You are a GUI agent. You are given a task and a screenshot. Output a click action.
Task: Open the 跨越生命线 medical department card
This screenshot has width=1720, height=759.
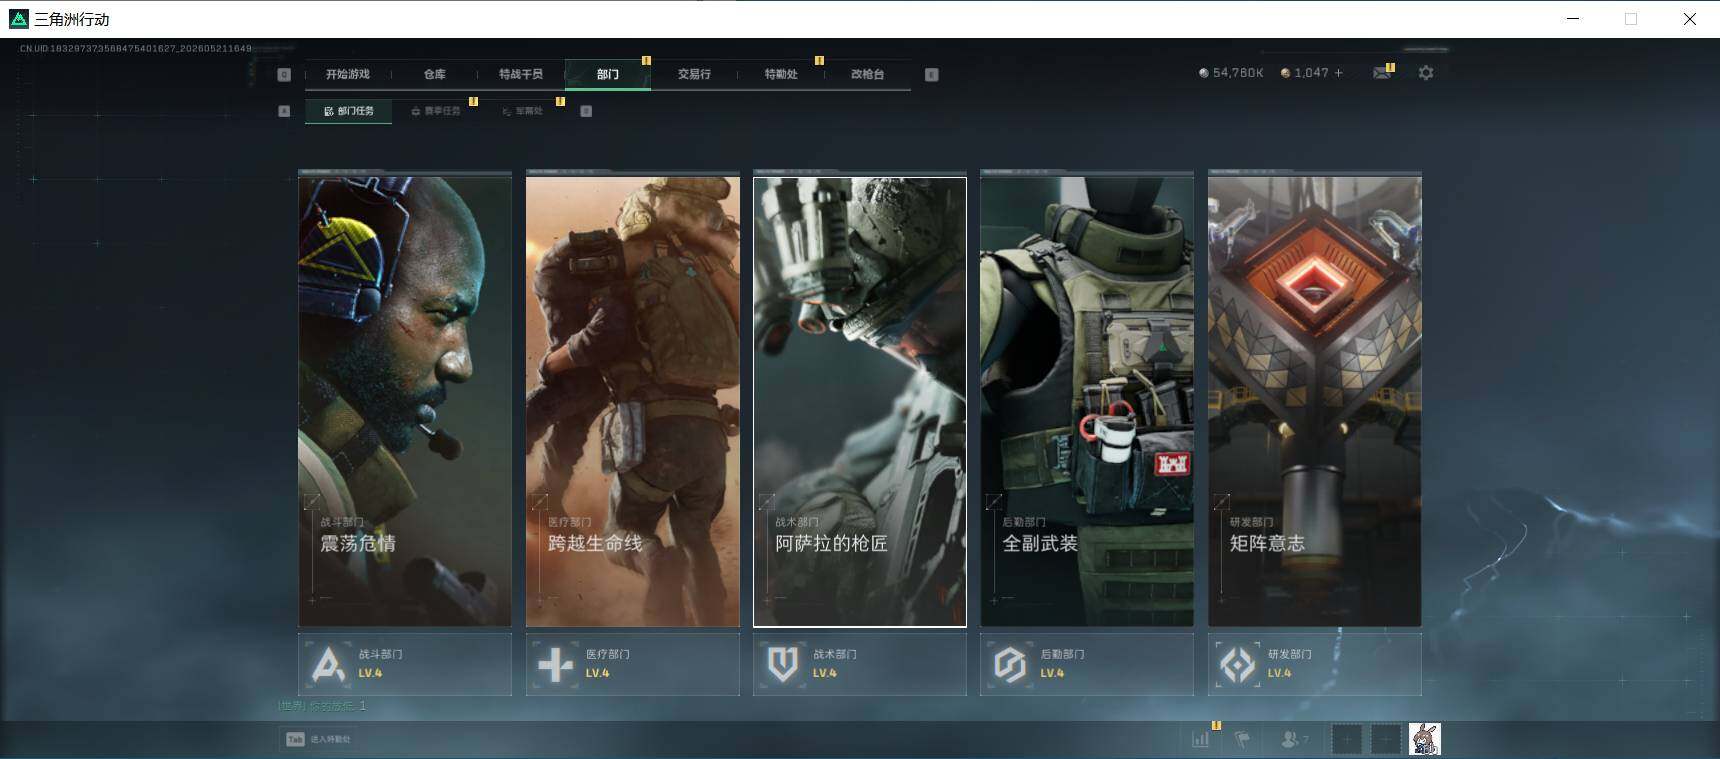(632, 401)
